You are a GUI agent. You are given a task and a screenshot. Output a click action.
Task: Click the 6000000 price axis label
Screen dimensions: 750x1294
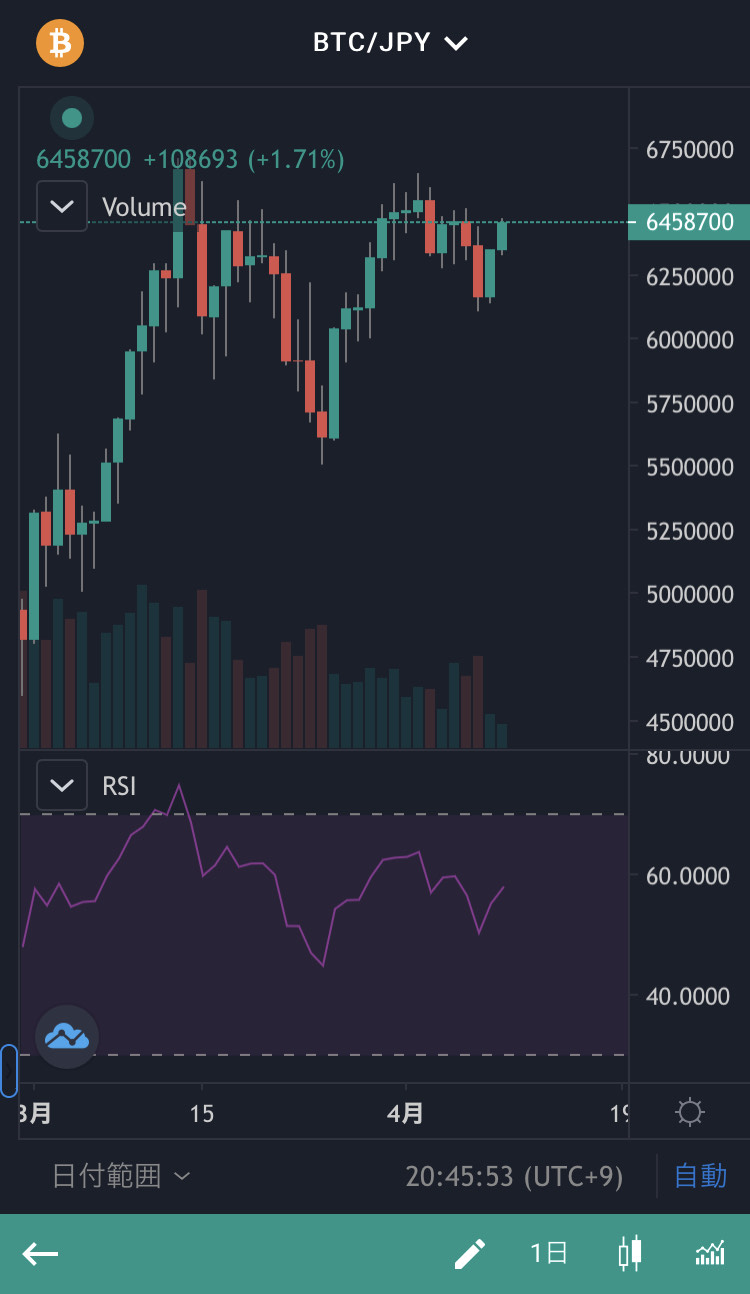690,340
